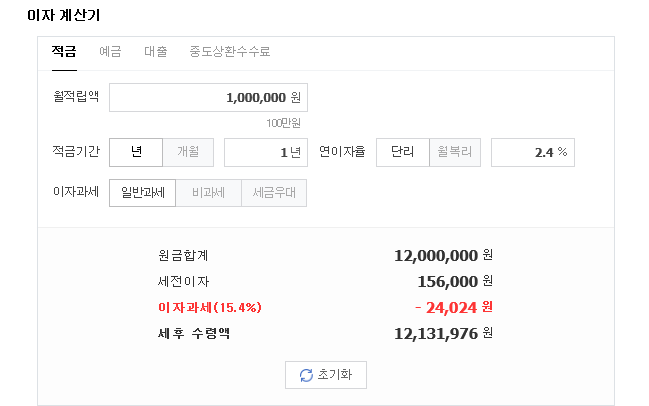The width and height of the screenshot is (649, 406).
Task: Switch to the 적금 tab
Action: click(64, 51)
